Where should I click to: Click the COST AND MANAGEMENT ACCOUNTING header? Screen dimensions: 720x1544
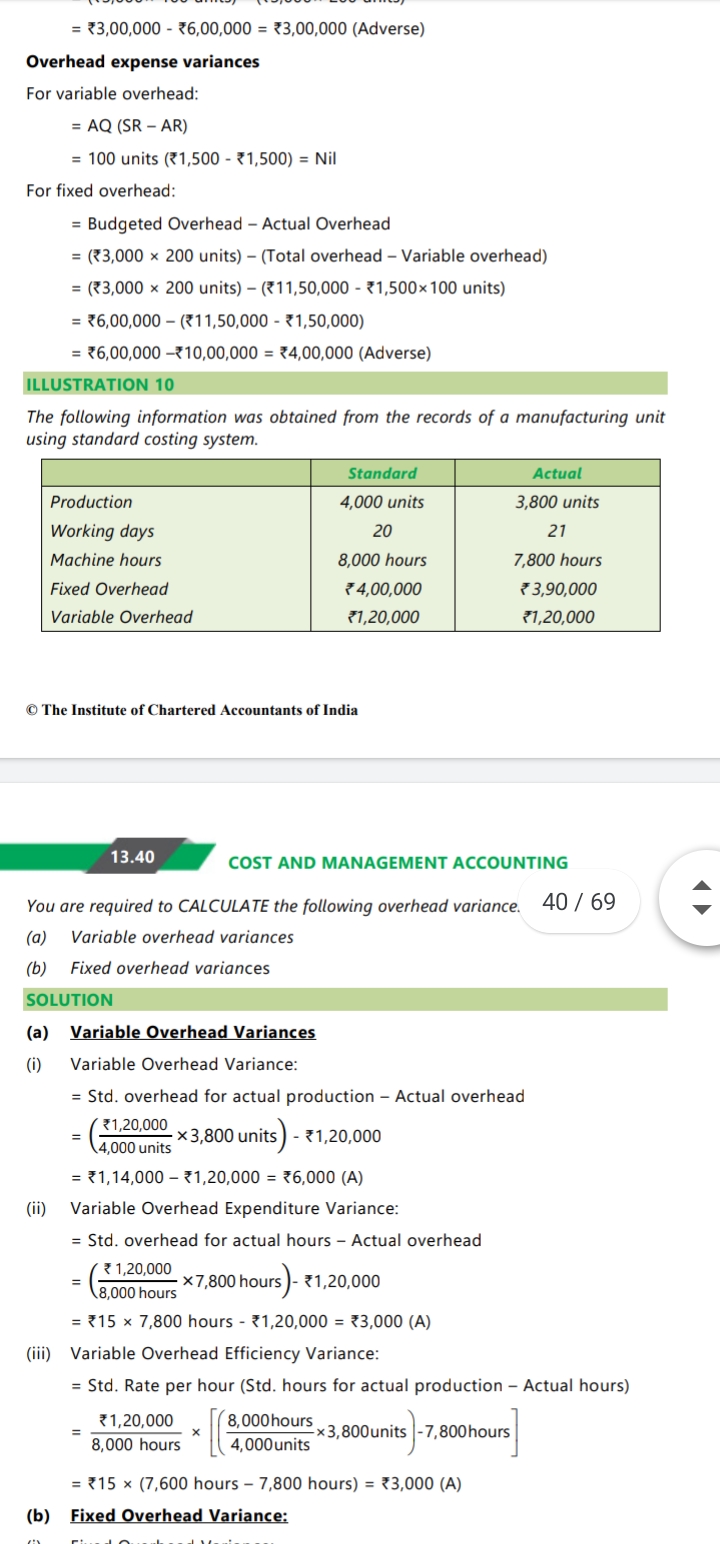pos(397,862)
